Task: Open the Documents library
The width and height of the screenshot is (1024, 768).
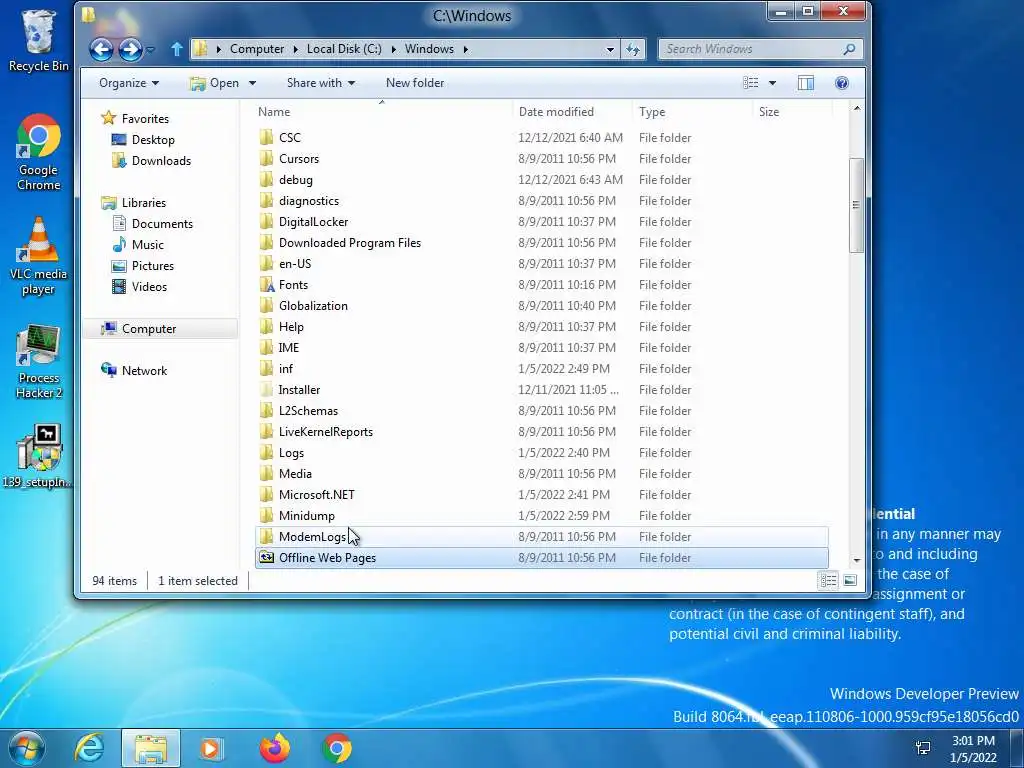Action: point(162,223)
